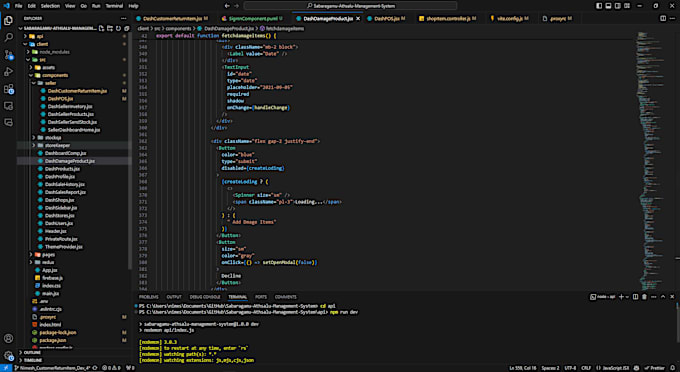Go back using navigation arrow
Screen dimensions: 680x372
[x=227, y=6]
